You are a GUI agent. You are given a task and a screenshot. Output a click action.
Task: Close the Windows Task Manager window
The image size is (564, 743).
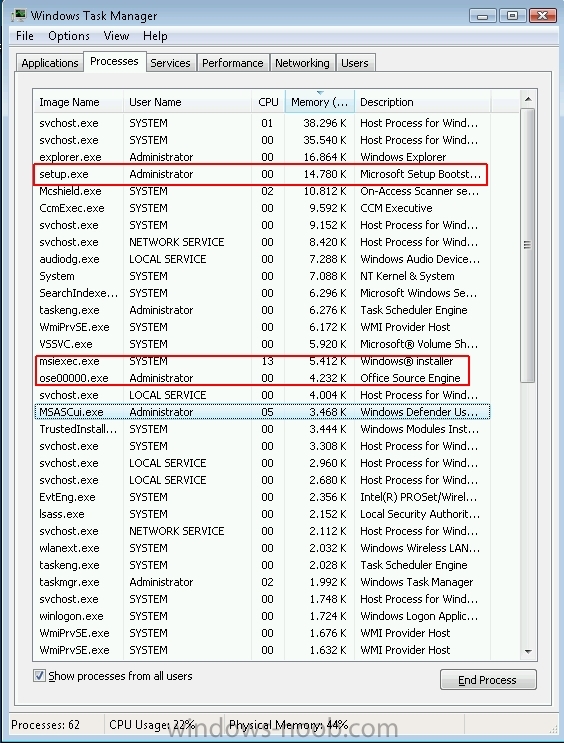542,16
